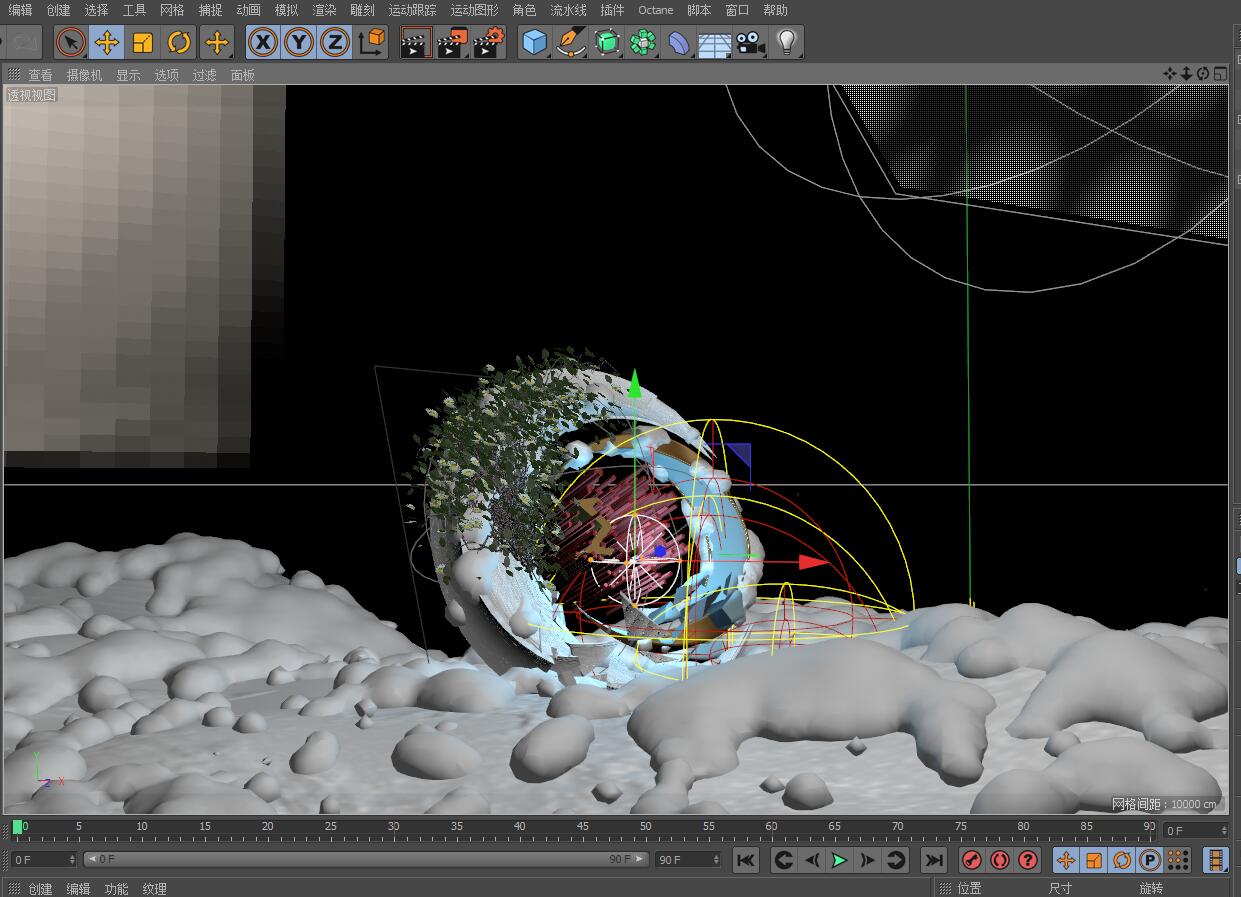The image size is (1241, 897).
Task: Go to next keyframe
Action: (896, 860)
